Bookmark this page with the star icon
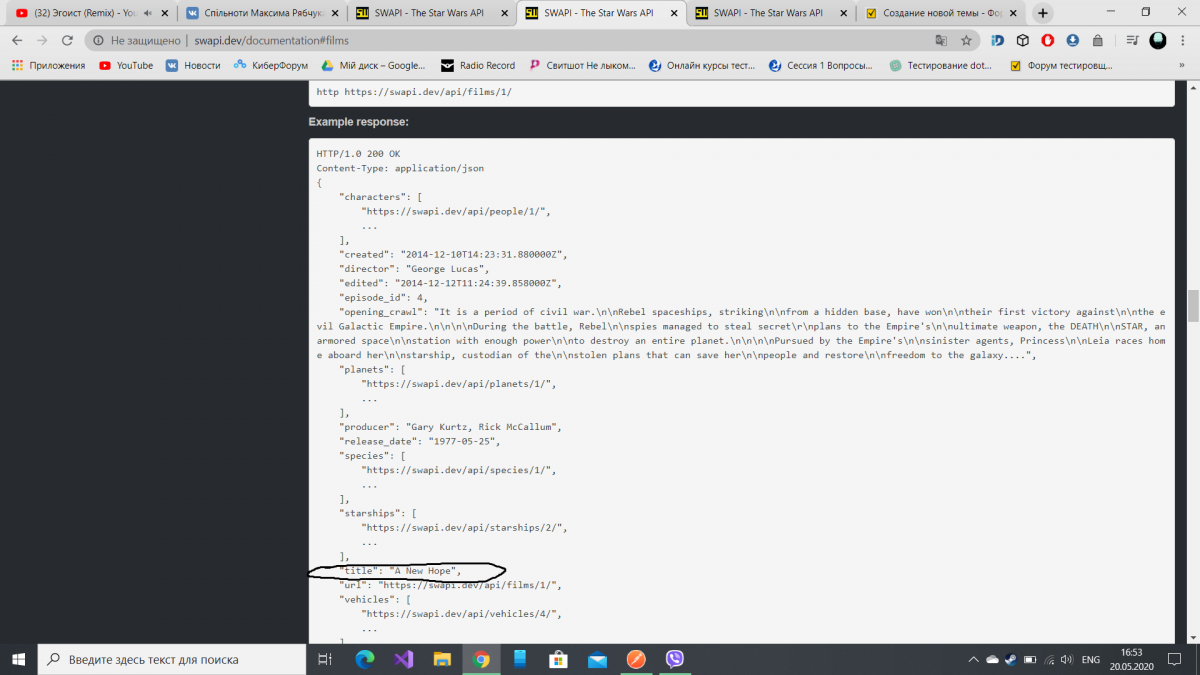Image resolution: width=1200 pixels, height=675 pixels. (966, 40)
